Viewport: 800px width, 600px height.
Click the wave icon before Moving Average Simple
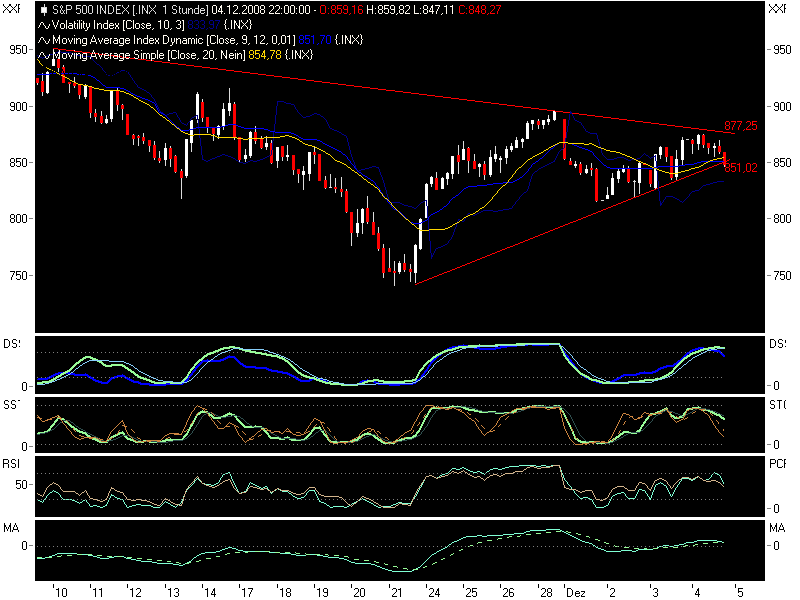(44, 55)
